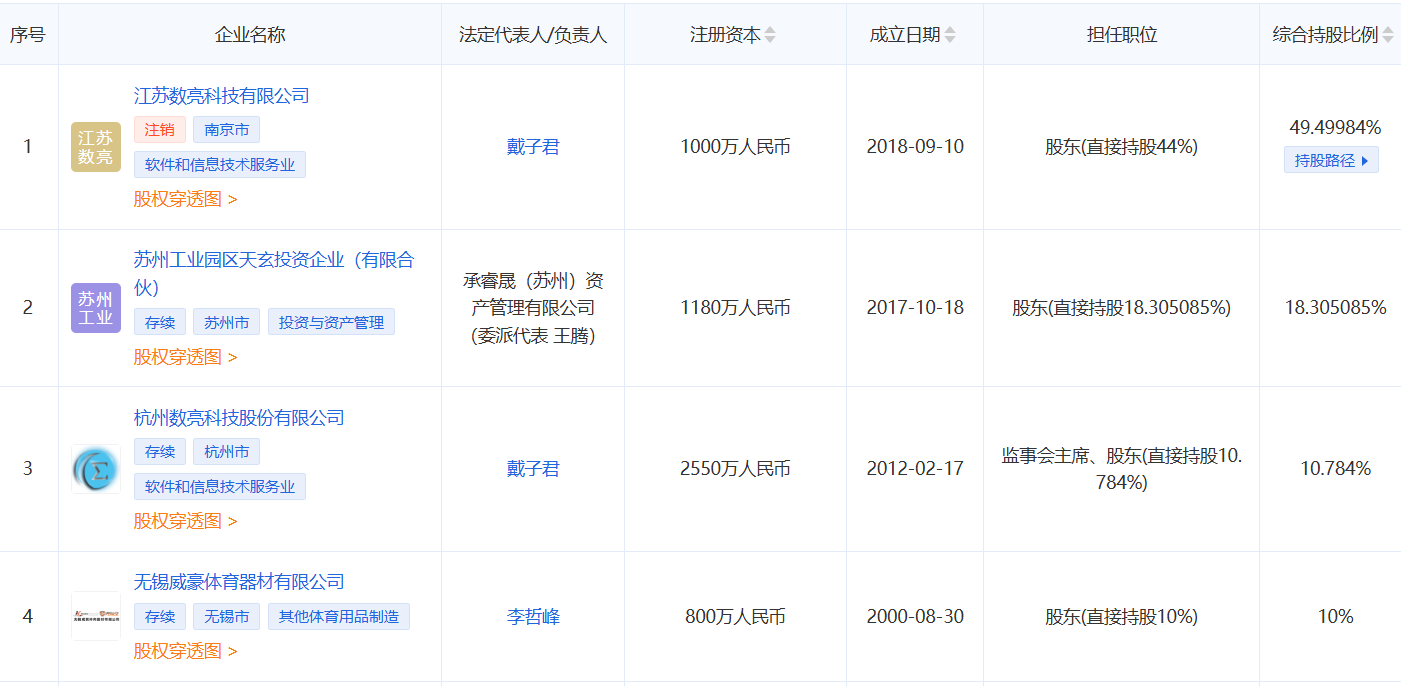The image size is (1401, 686).
Task: Select the 2550万人民币 registered capital cell
Action: pyautogui.click(x=735, y=468)
